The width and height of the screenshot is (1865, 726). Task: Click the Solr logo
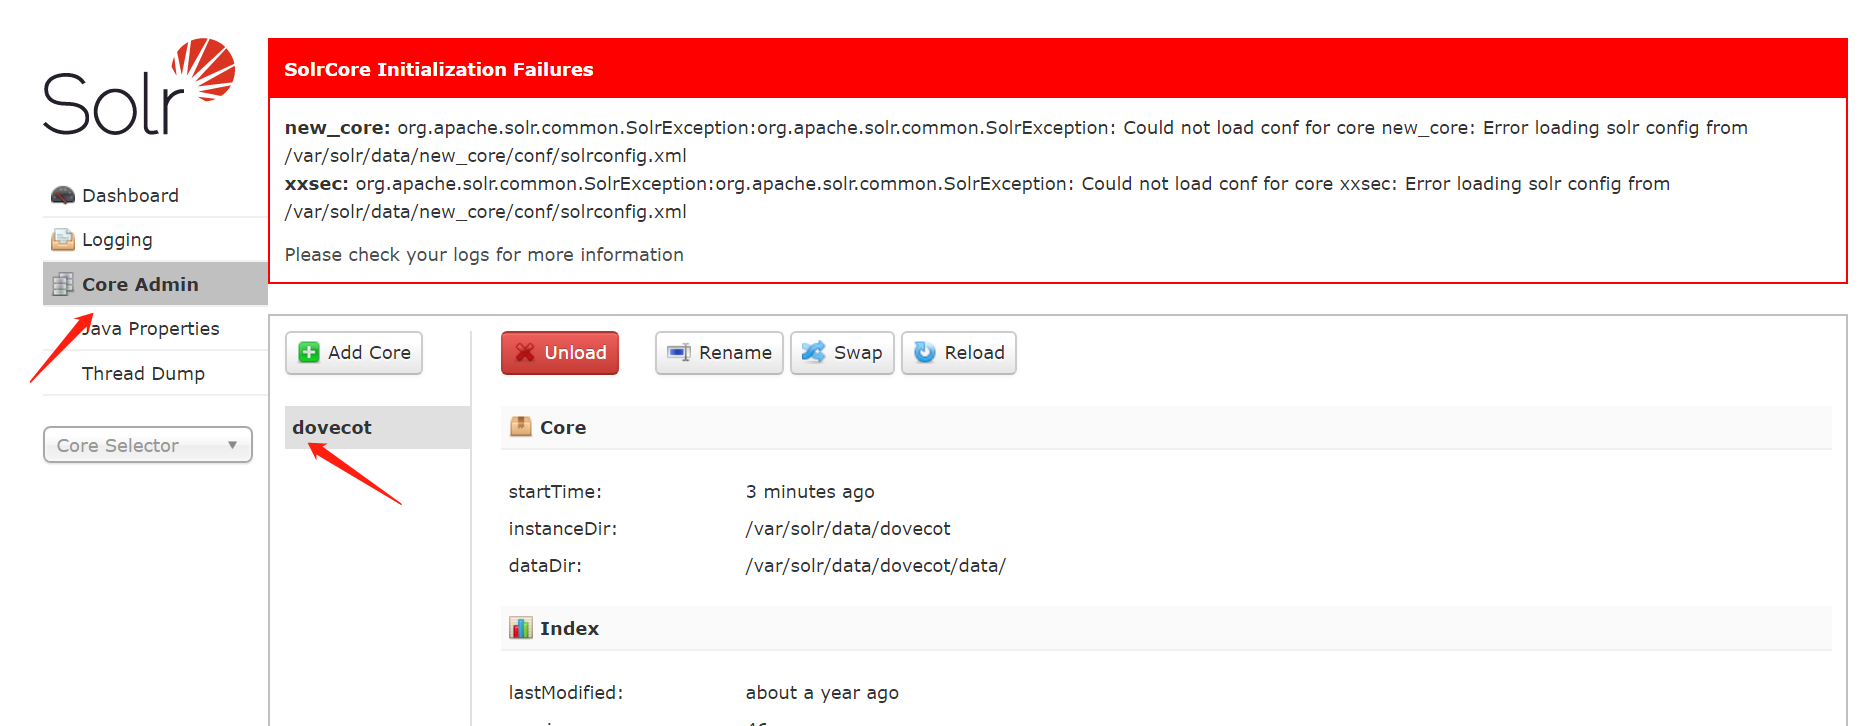click(138, 88)
